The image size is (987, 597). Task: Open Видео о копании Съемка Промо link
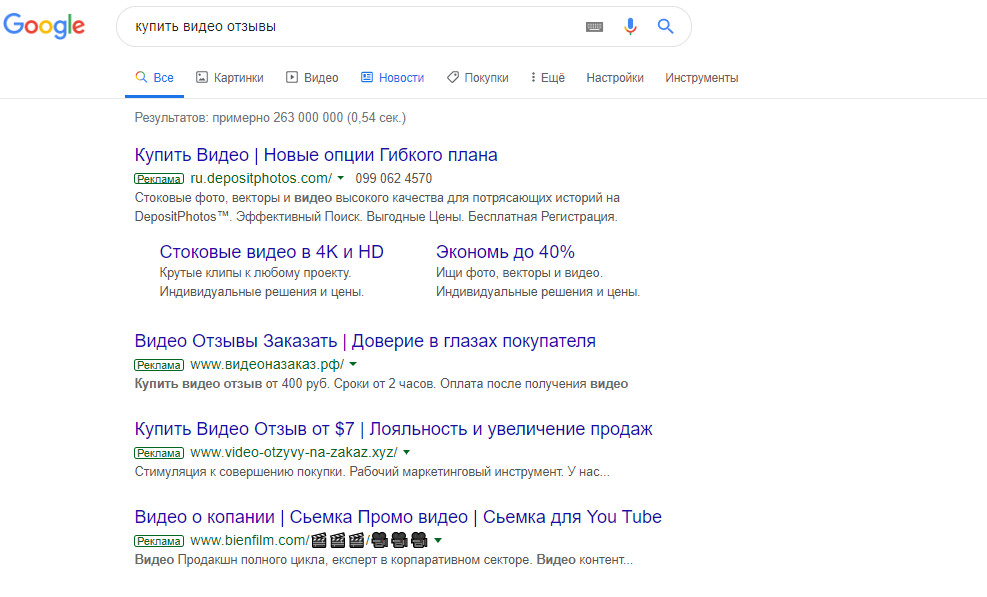coord(398,517)
